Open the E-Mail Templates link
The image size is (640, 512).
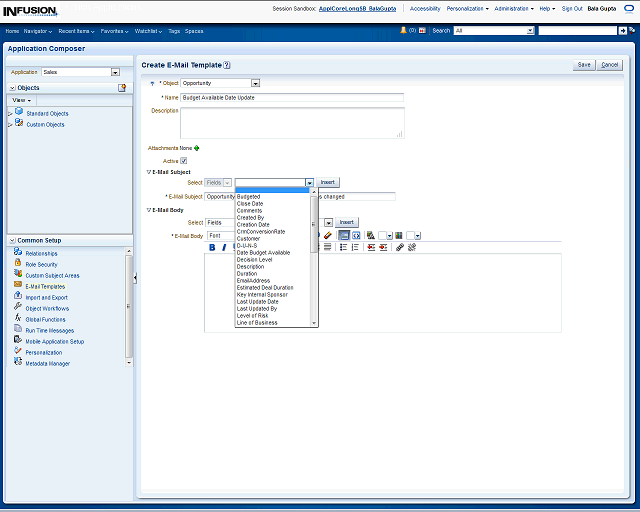(44, 286)
